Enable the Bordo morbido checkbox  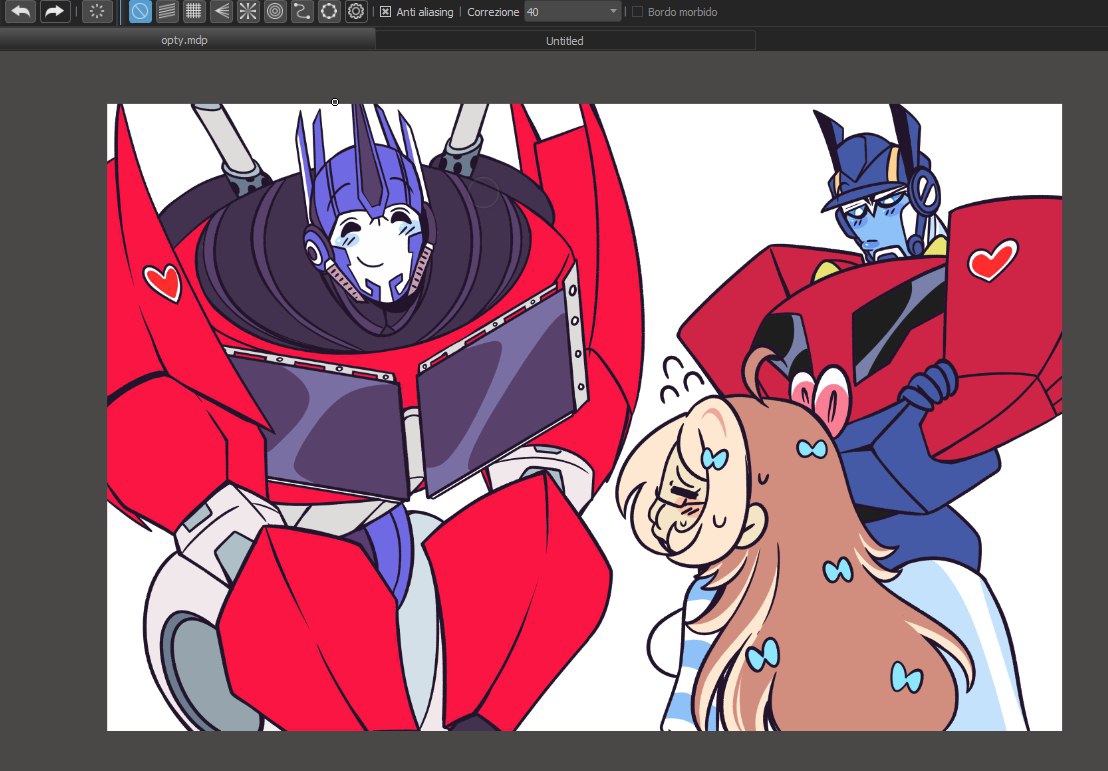(638, 12)
